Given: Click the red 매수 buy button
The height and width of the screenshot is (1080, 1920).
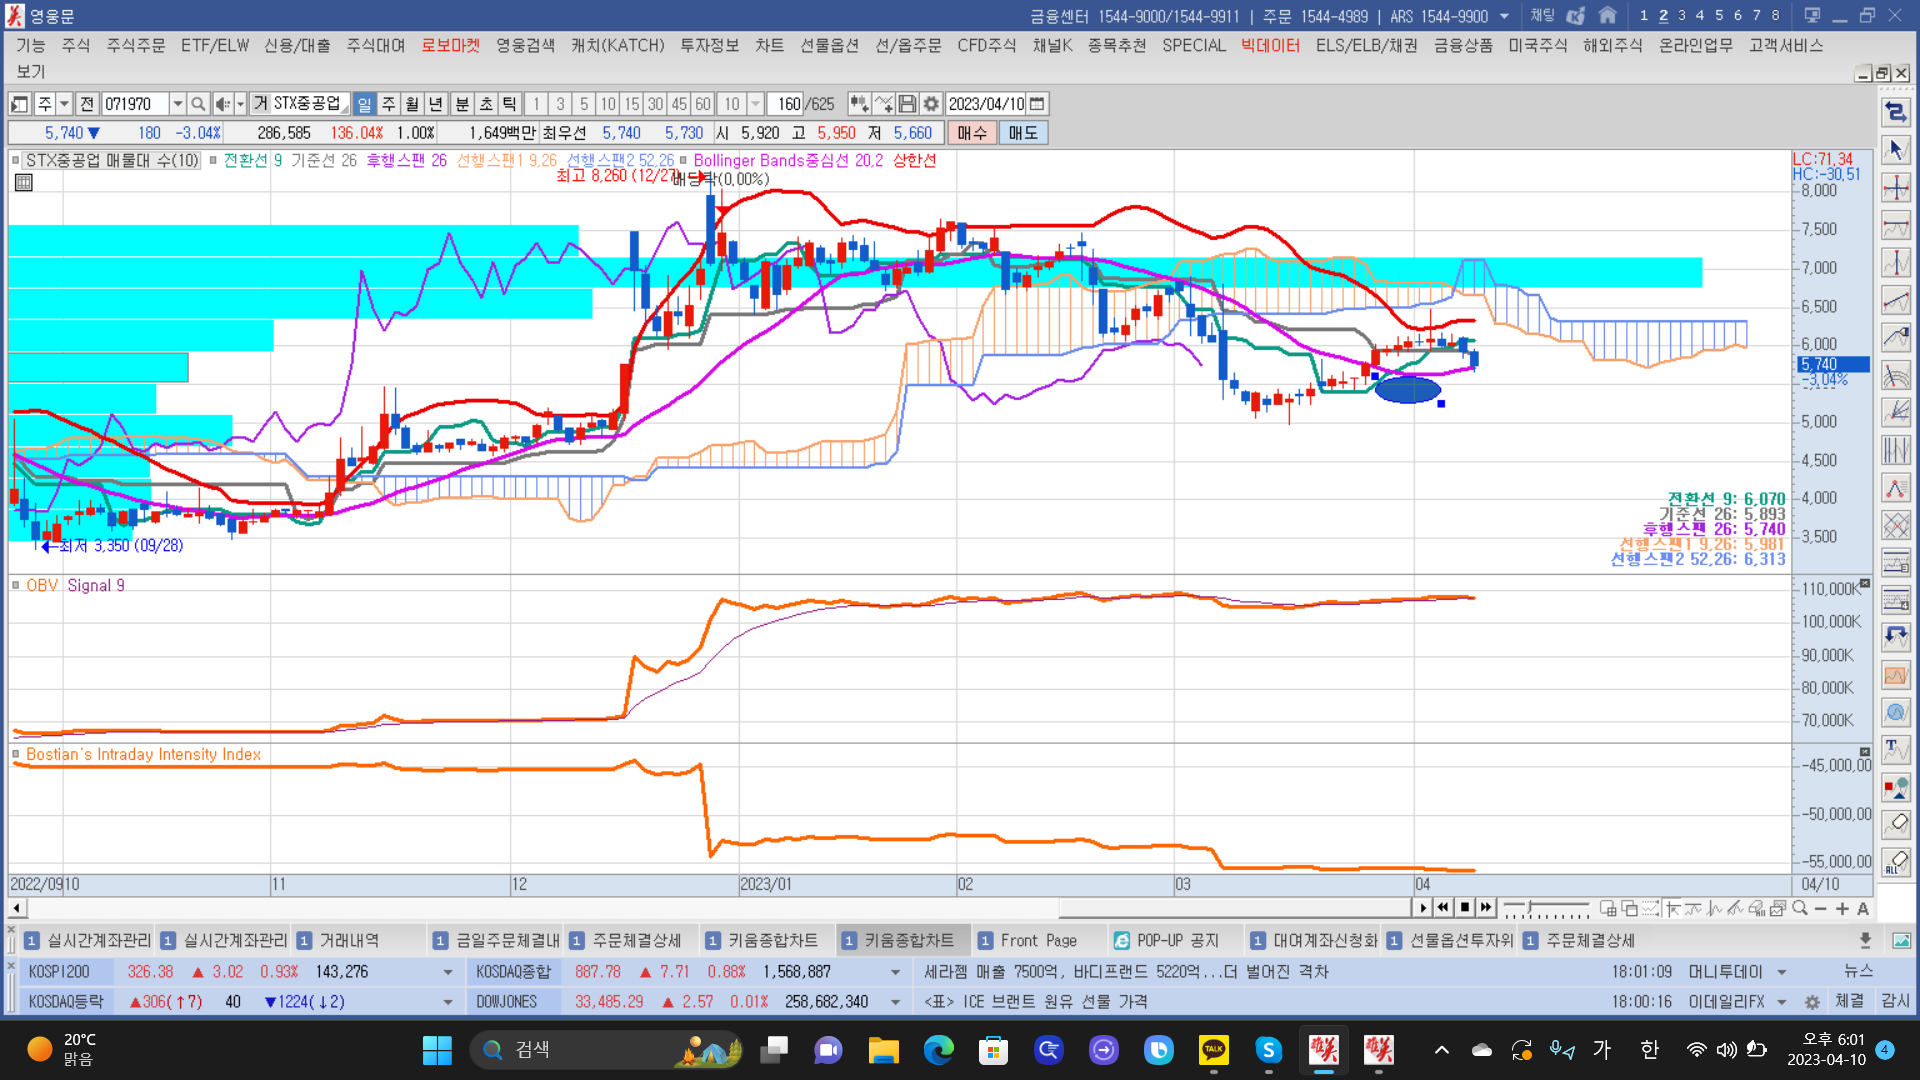Looking at the screenshot, I should coord(971,133).
